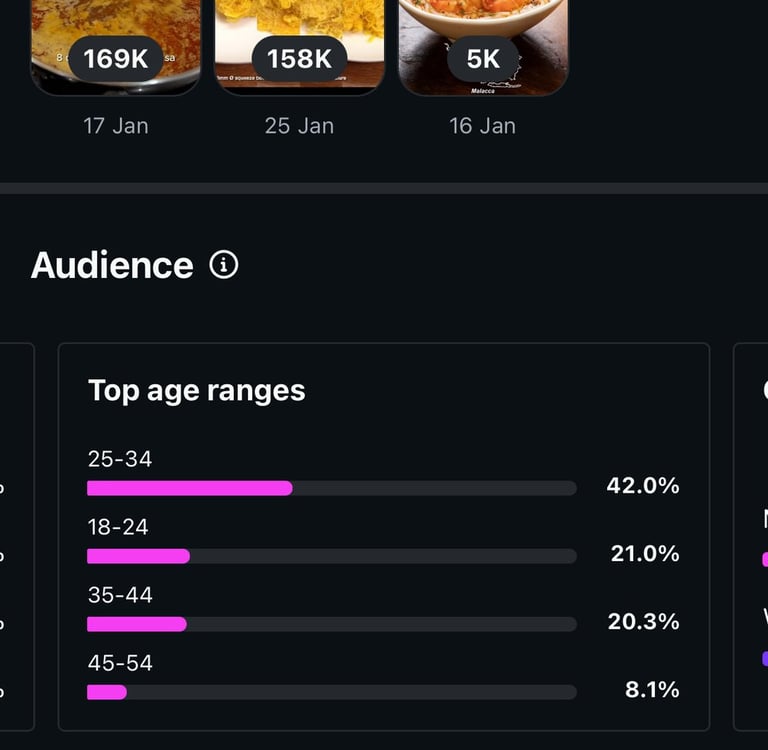Image resolution: width=768 pixels, height=750 pixels.
Task: Click the info icon beside Audience
Action: pos(224,265)
